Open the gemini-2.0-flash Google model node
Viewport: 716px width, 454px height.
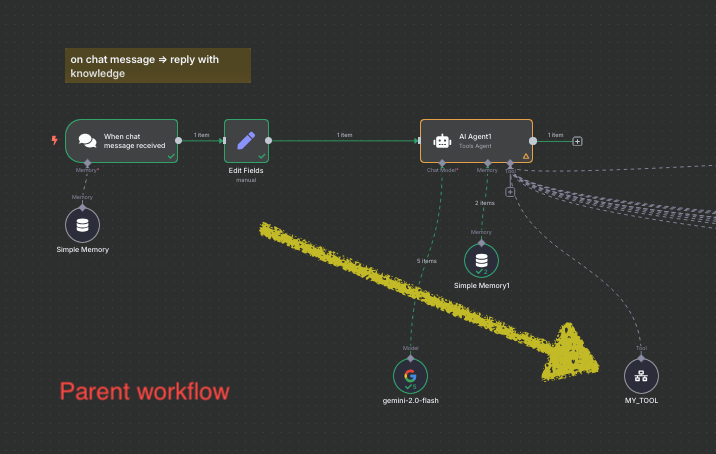pyautogui.click(x=410, y=376)
